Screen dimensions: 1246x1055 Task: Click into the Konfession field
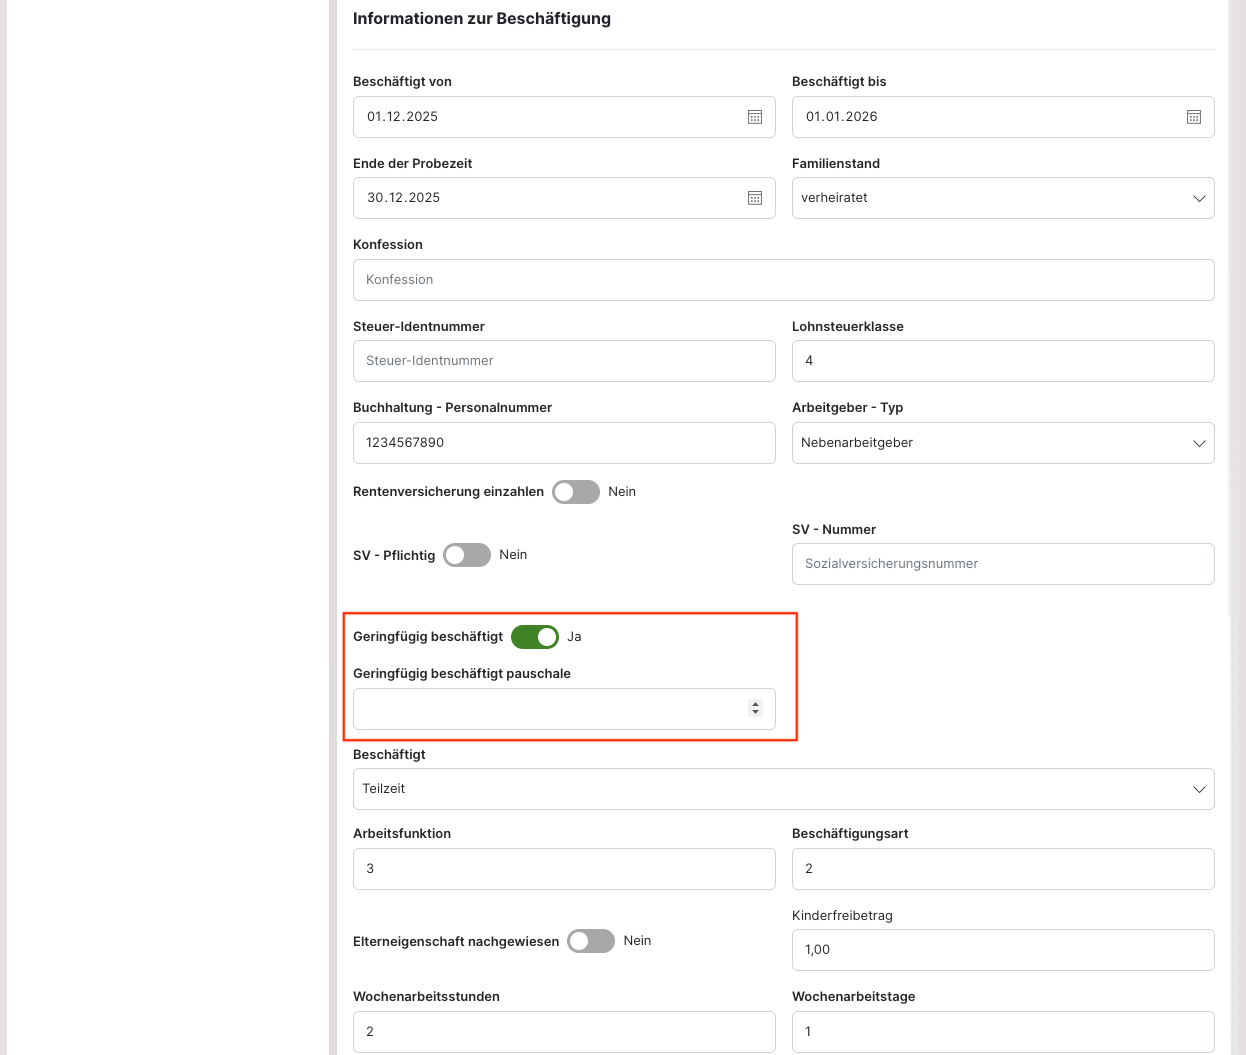[x=783, y=280]
